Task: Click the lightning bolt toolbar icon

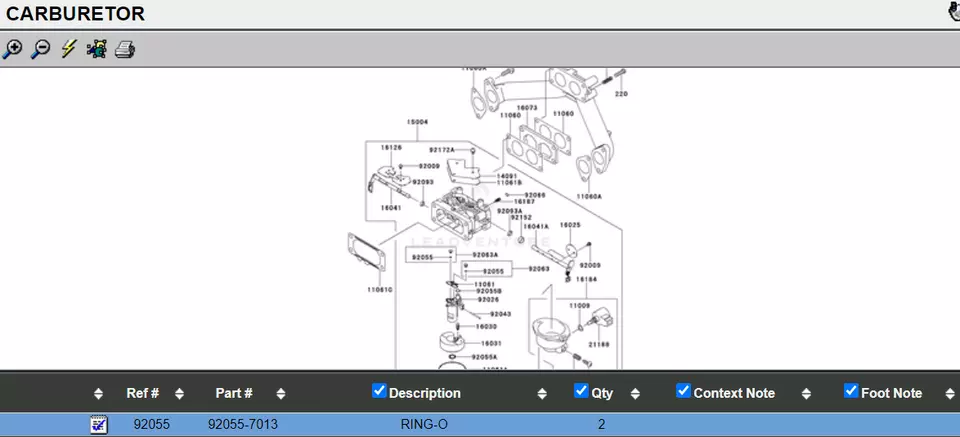Action: pyautogui.click(x=68, y=49)
